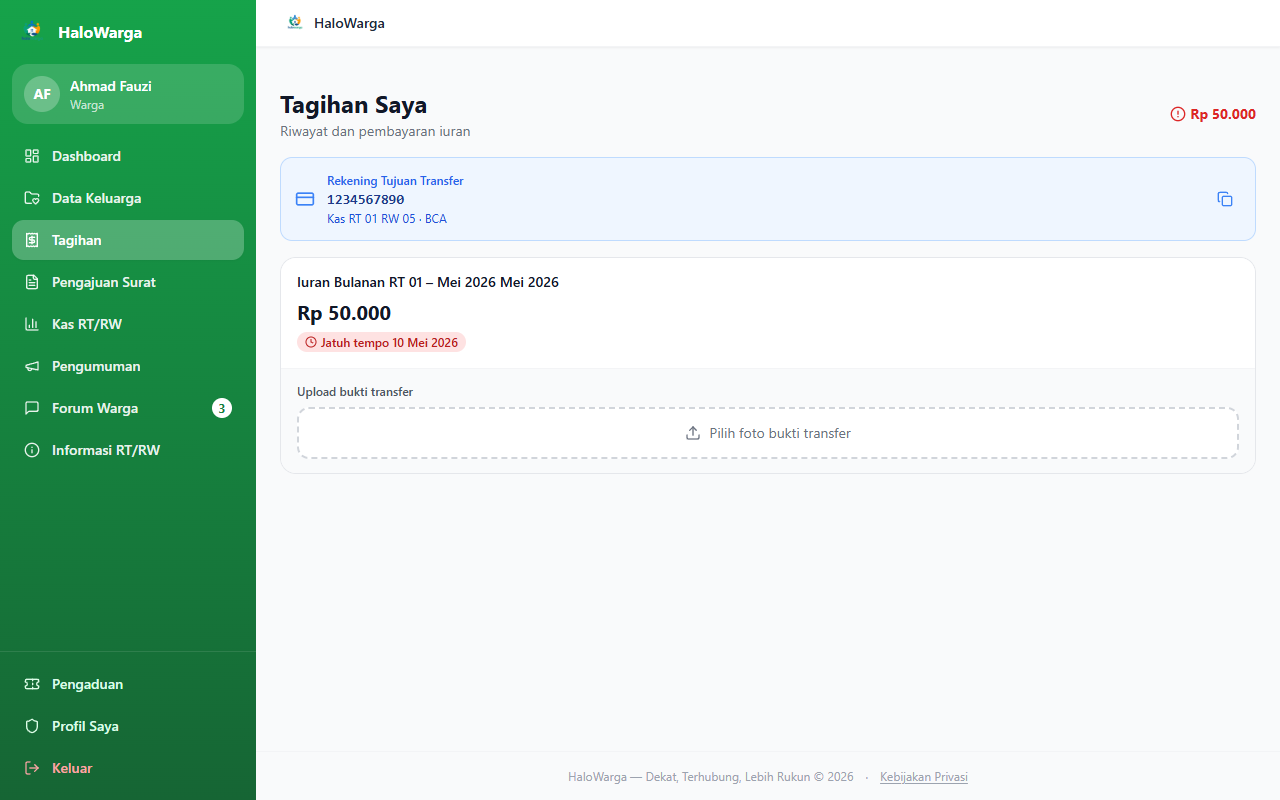1280x800 pixels.
Task: Click the Rekening Tujuan Transfer label
Action: 395,181
